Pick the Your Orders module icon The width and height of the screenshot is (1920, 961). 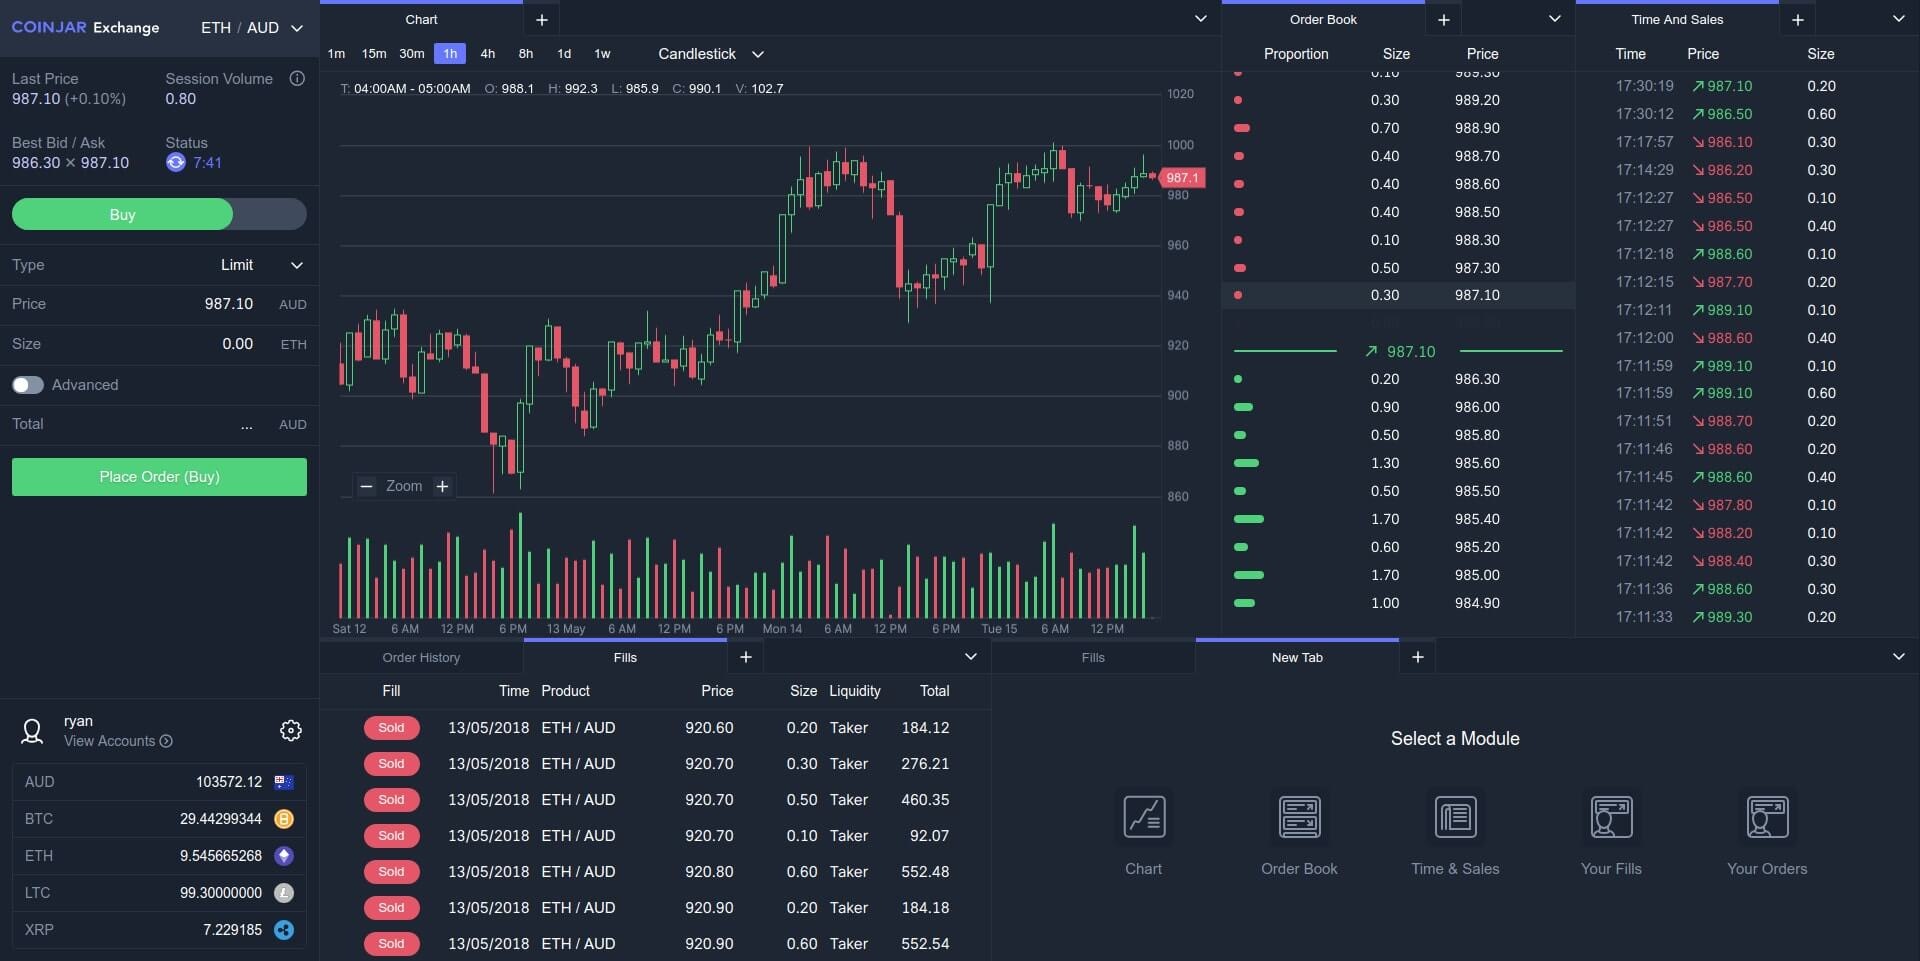[1767, 817]
